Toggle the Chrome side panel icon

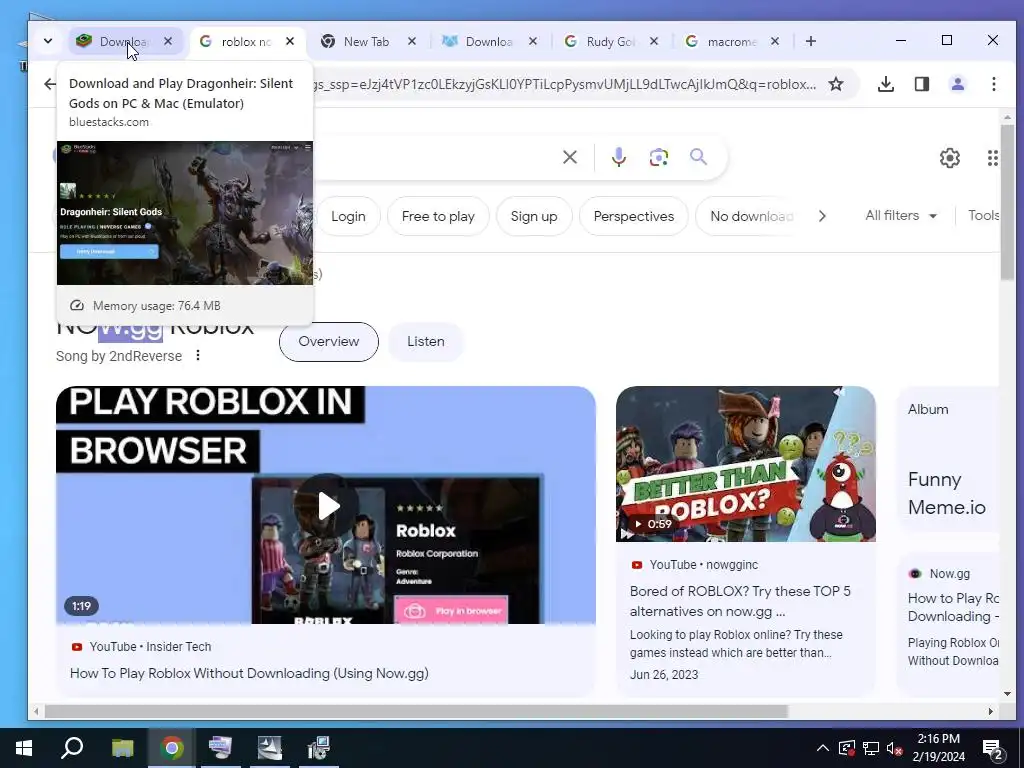(921, 84)
